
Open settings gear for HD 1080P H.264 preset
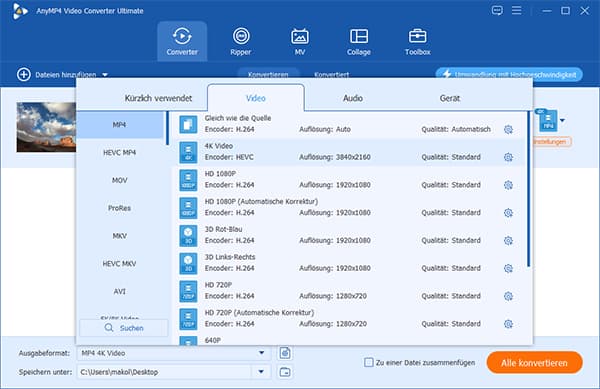tap(508, 185)
